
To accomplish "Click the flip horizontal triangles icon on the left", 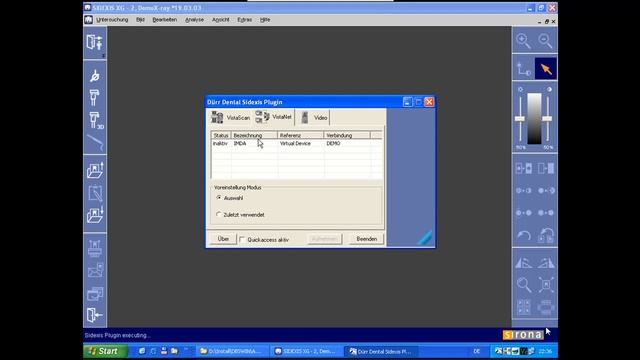I will pos(524,263).
